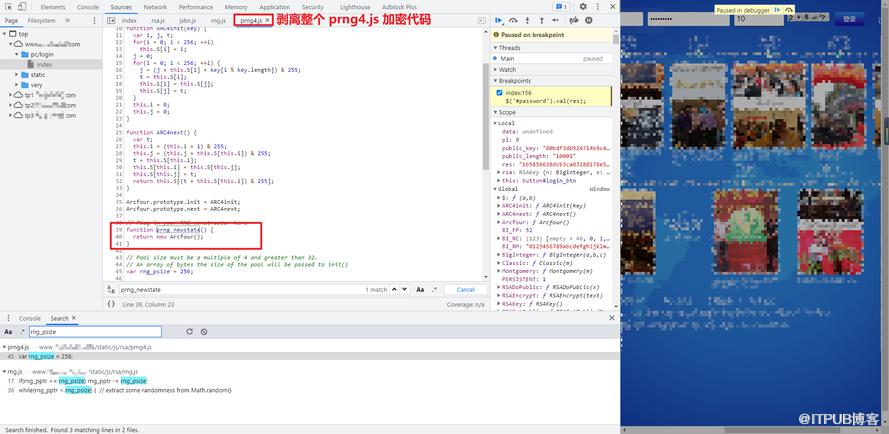Toggle pause on exceptions icon
This screenshot has height=434, width=889.
click(589, 20)
